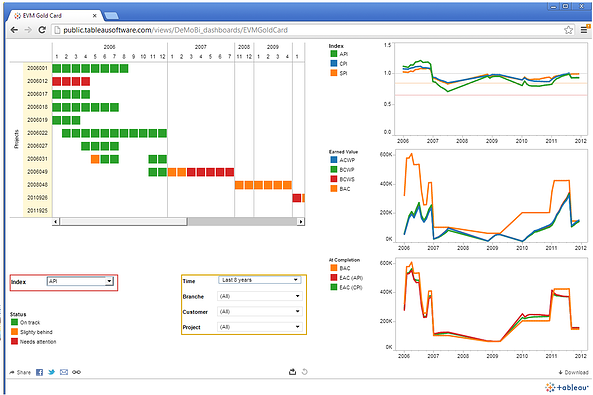Share dashboard via Twitter icon
Image resolution: width=593 pixels, height=395 pixels.
click(x=51, y=372)
